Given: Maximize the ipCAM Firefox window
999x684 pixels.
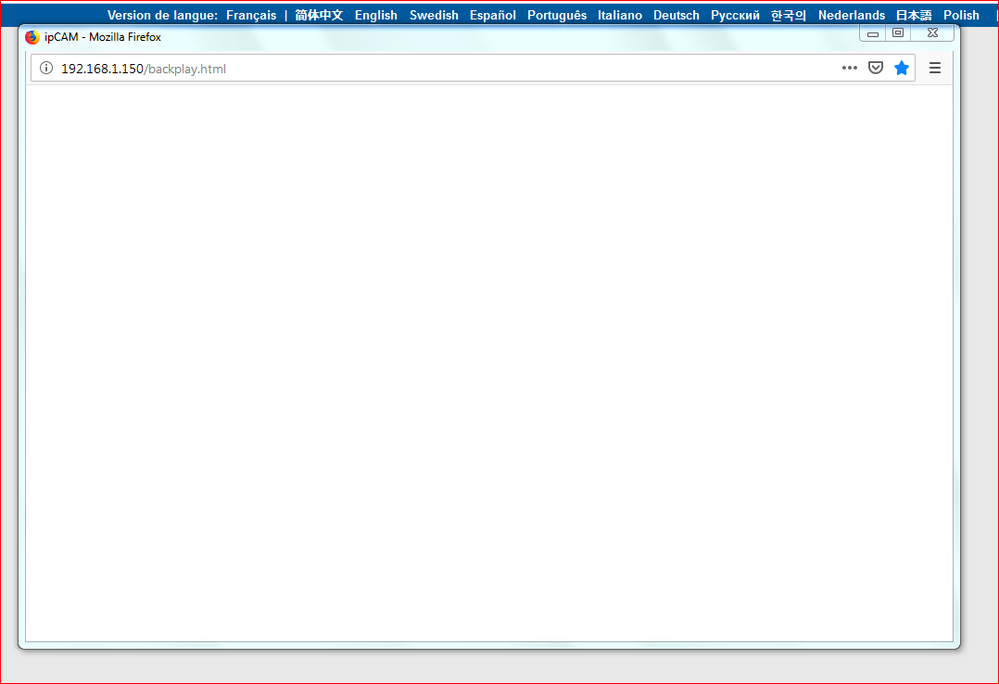Looking at the screenshot, I should pos(898,33).
